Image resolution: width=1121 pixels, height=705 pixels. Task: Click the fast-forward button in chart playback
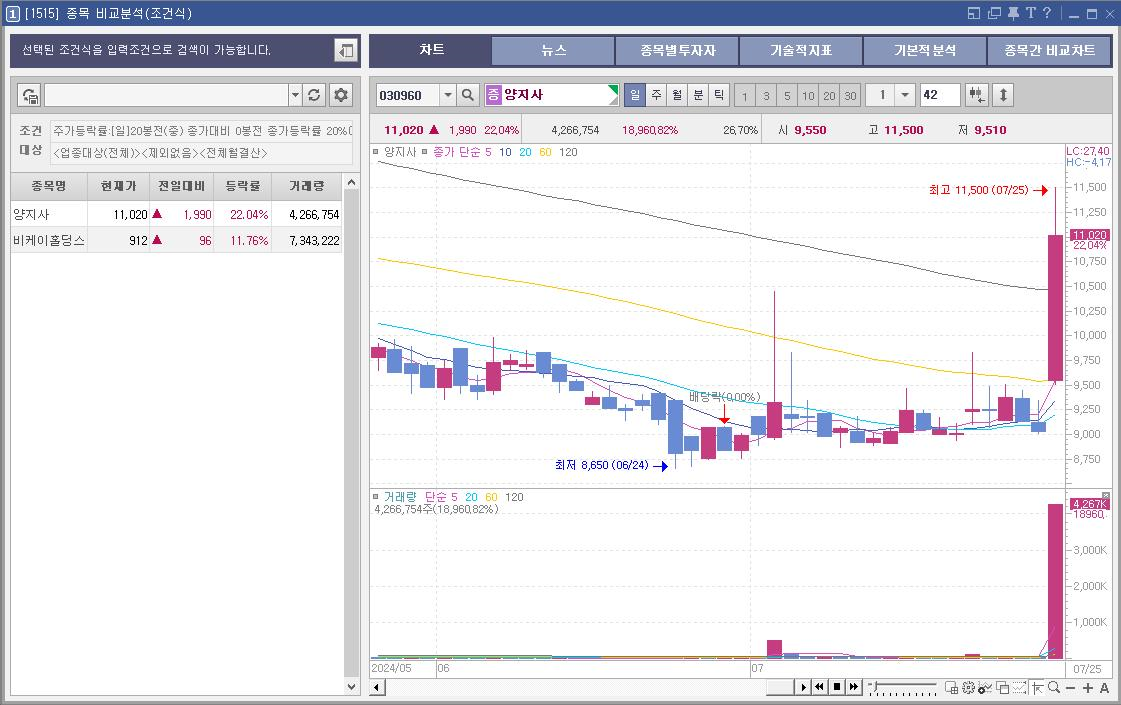(854, 687)
